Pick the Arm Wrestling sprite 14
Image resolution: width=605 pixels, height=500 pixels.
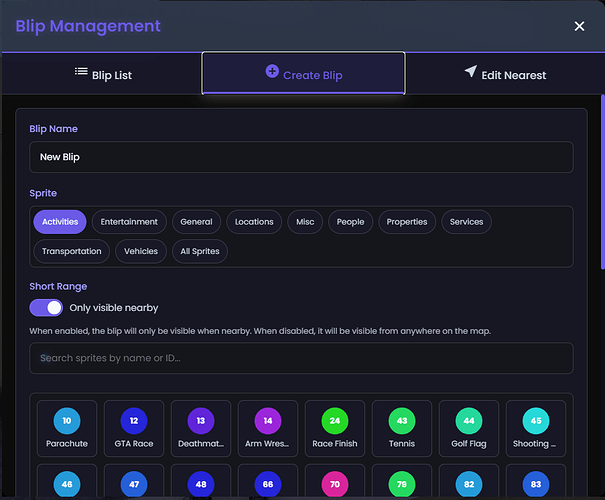pos(268,429)
